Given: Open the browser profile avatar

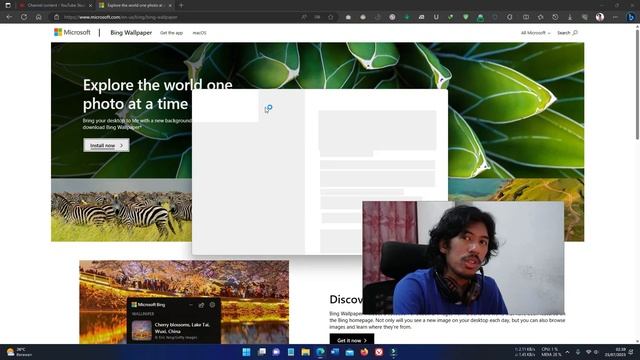Looking at the screenshot, I should [x=600, y=17].
